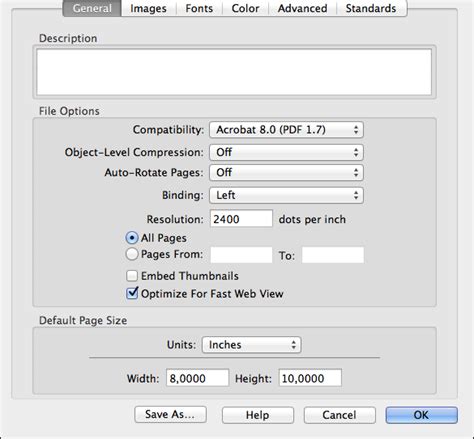Click inside the Description text box
This screenshot has width=474, height=439.
(x=234, y=72)
